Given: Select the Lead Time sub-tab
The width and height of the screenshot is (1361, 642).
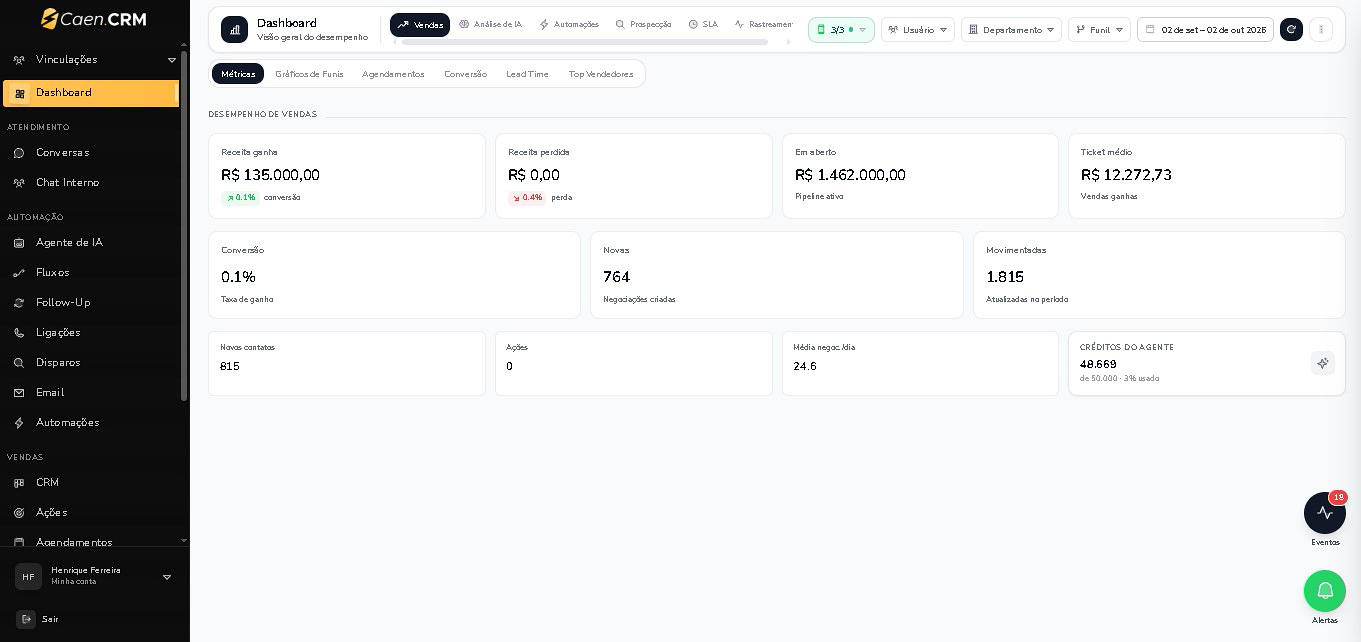Looking at the screenshot, I should point(527,74).
